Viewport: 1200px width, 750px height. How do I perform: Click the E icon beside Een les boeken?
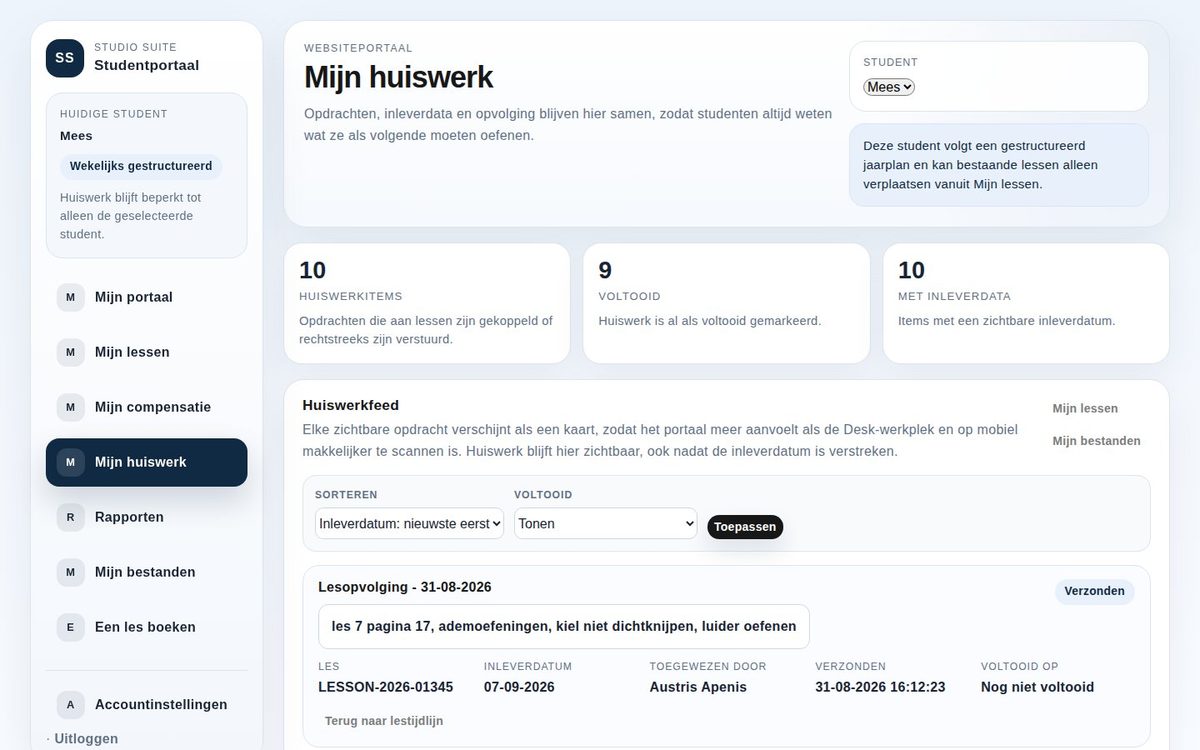coord(70,627)
